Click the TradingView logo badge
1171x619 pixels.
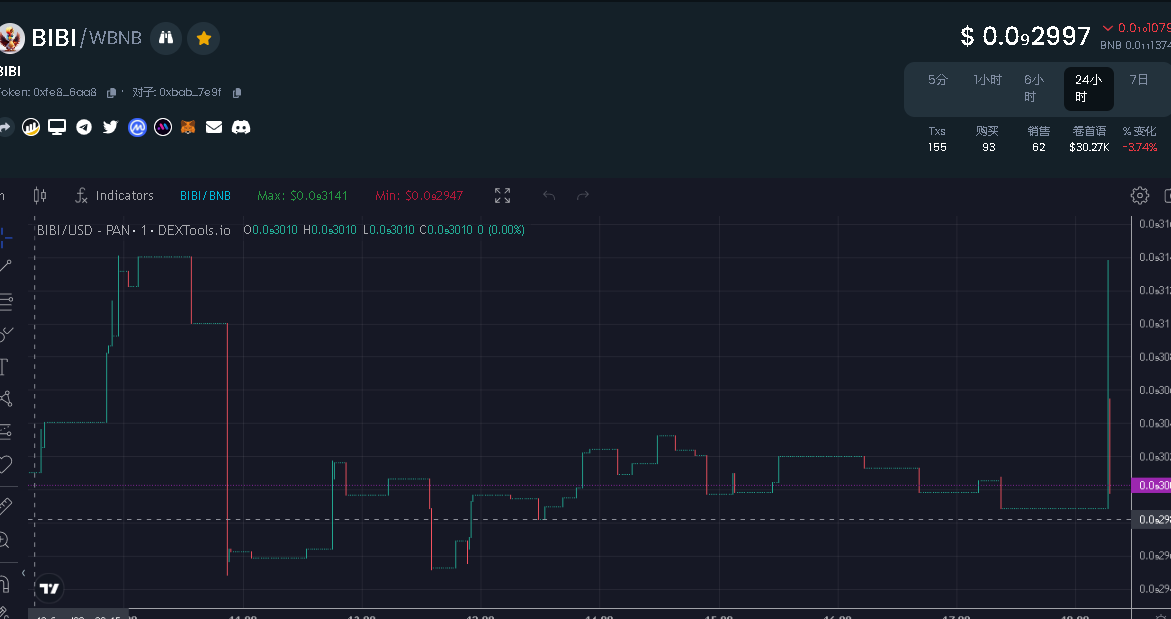click(x=49, y=588)
